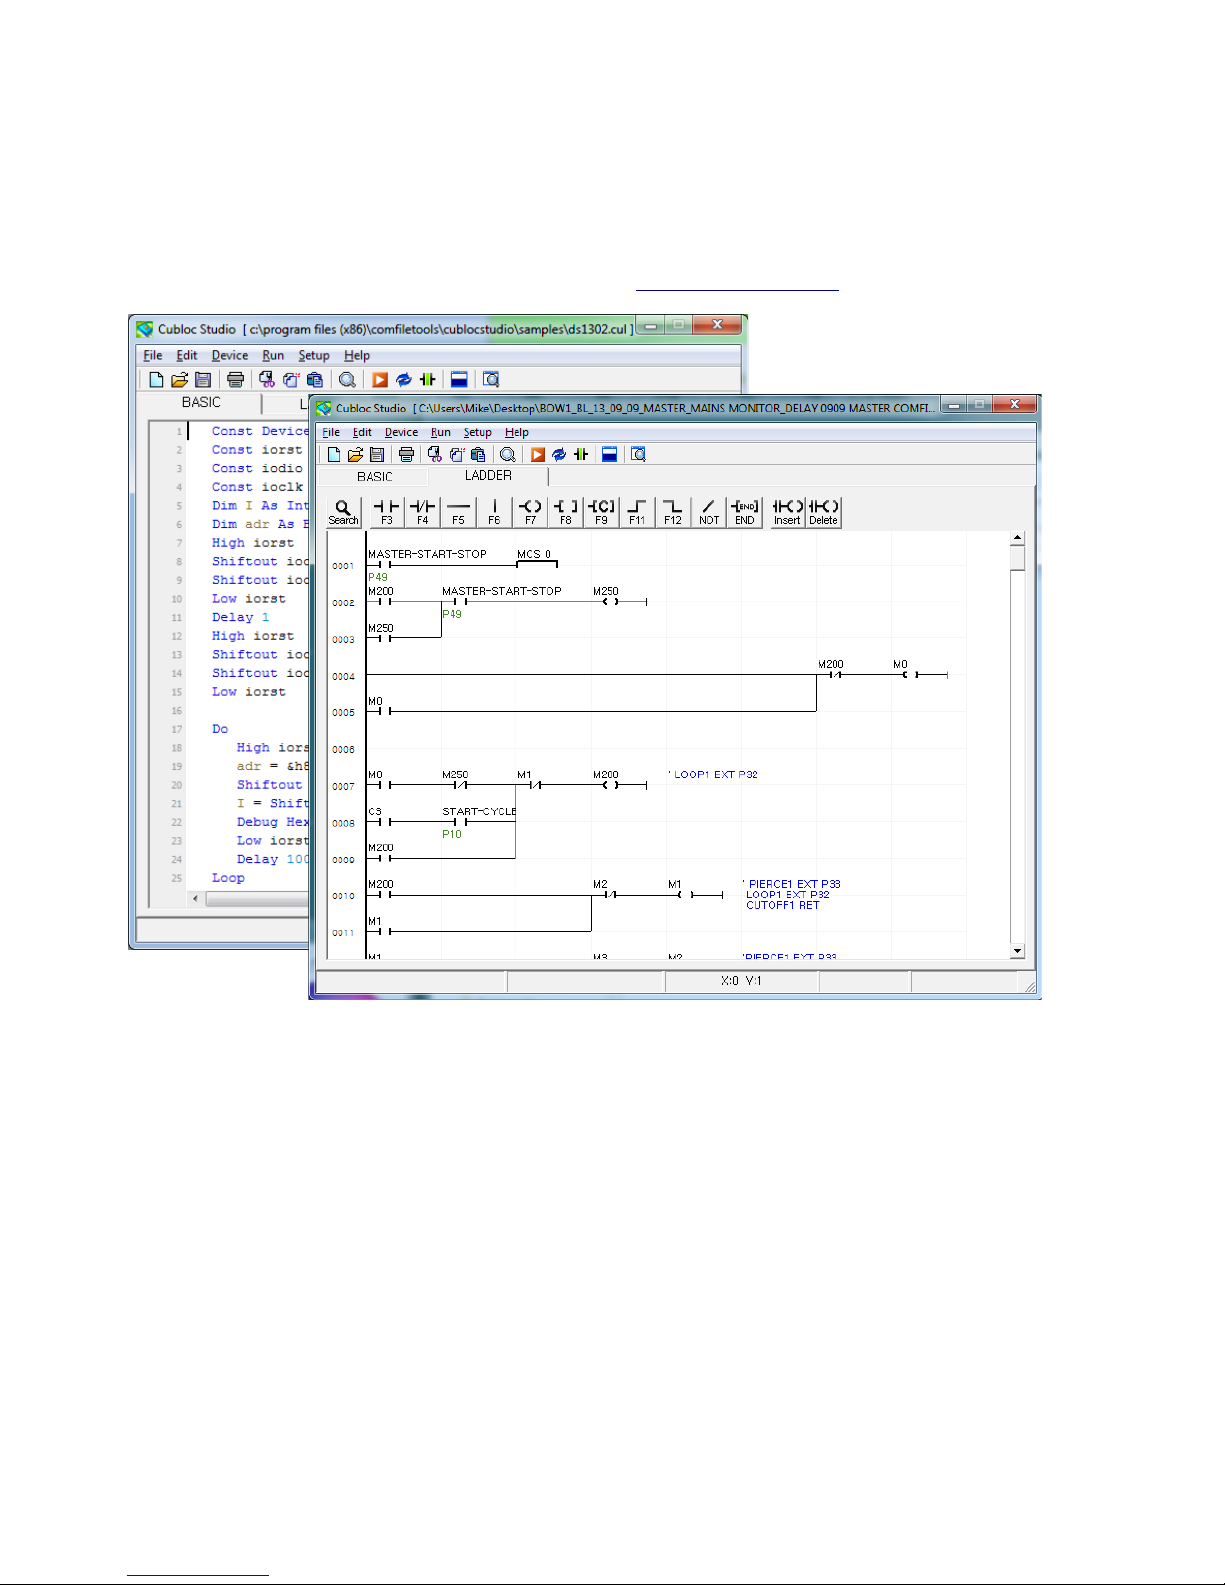1225x1585 pixels.
Task: Choose the F8 function bracket tool
Action: tap(566, 512)
